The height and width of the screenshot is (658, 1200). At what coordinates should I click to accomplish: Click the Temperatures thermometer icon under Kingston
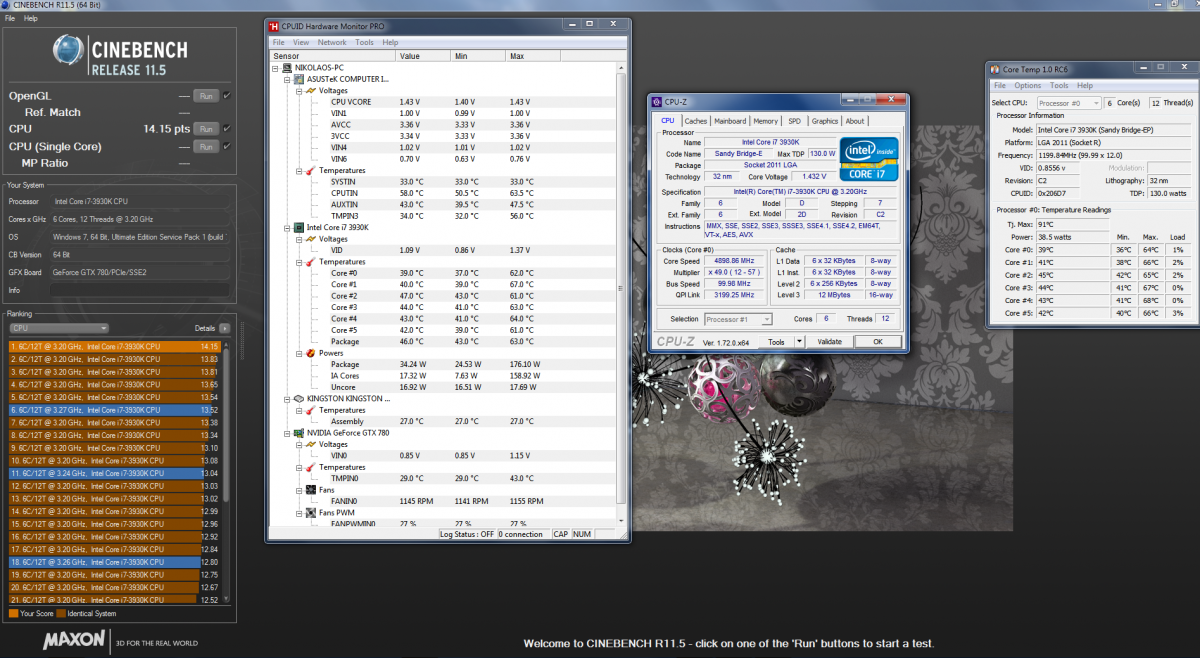311,410
